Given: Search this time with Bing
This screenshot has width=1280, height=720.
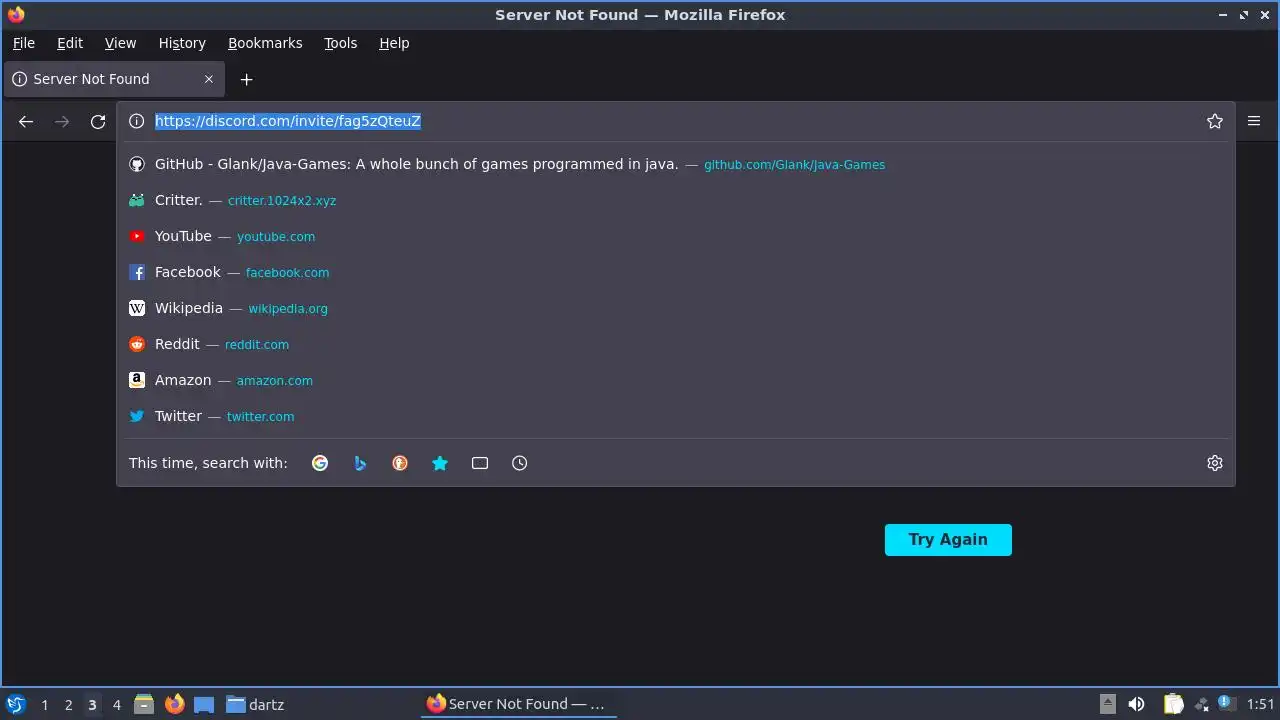Looking at the screenshot, I should pyautogui.click(x=360, y=463).
